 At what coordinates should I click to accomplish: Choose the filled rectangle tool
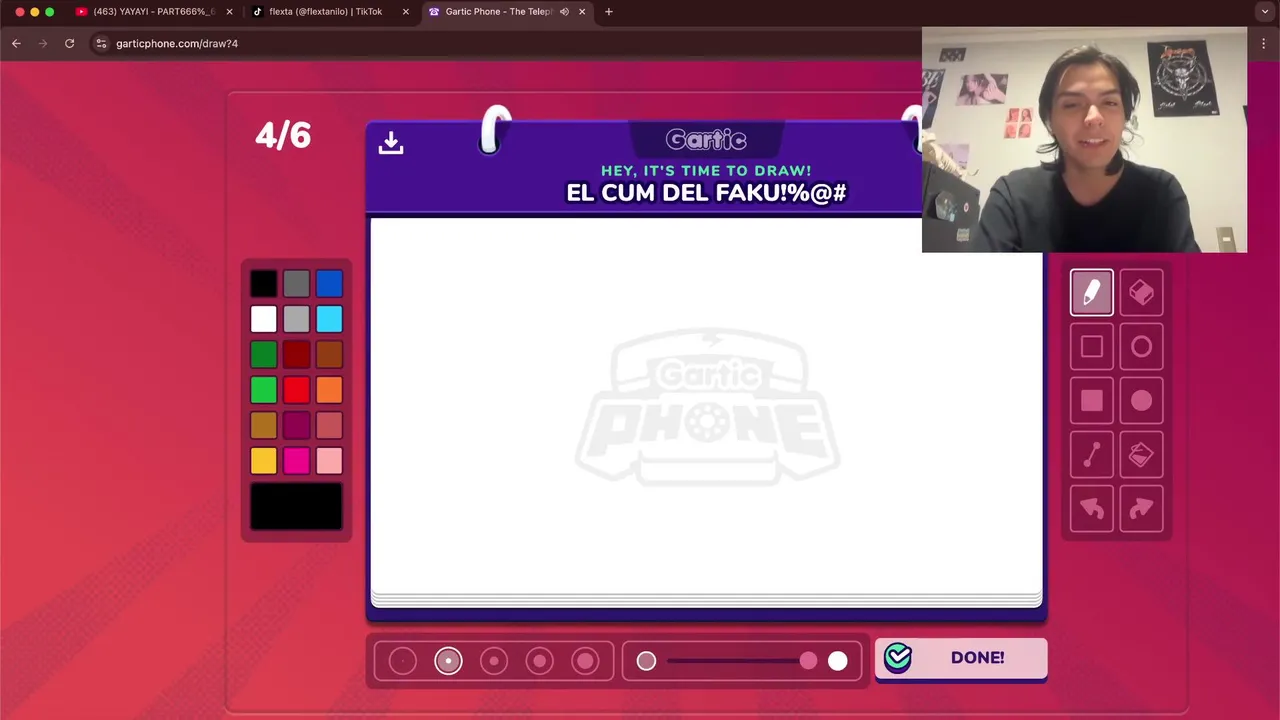1091,401
